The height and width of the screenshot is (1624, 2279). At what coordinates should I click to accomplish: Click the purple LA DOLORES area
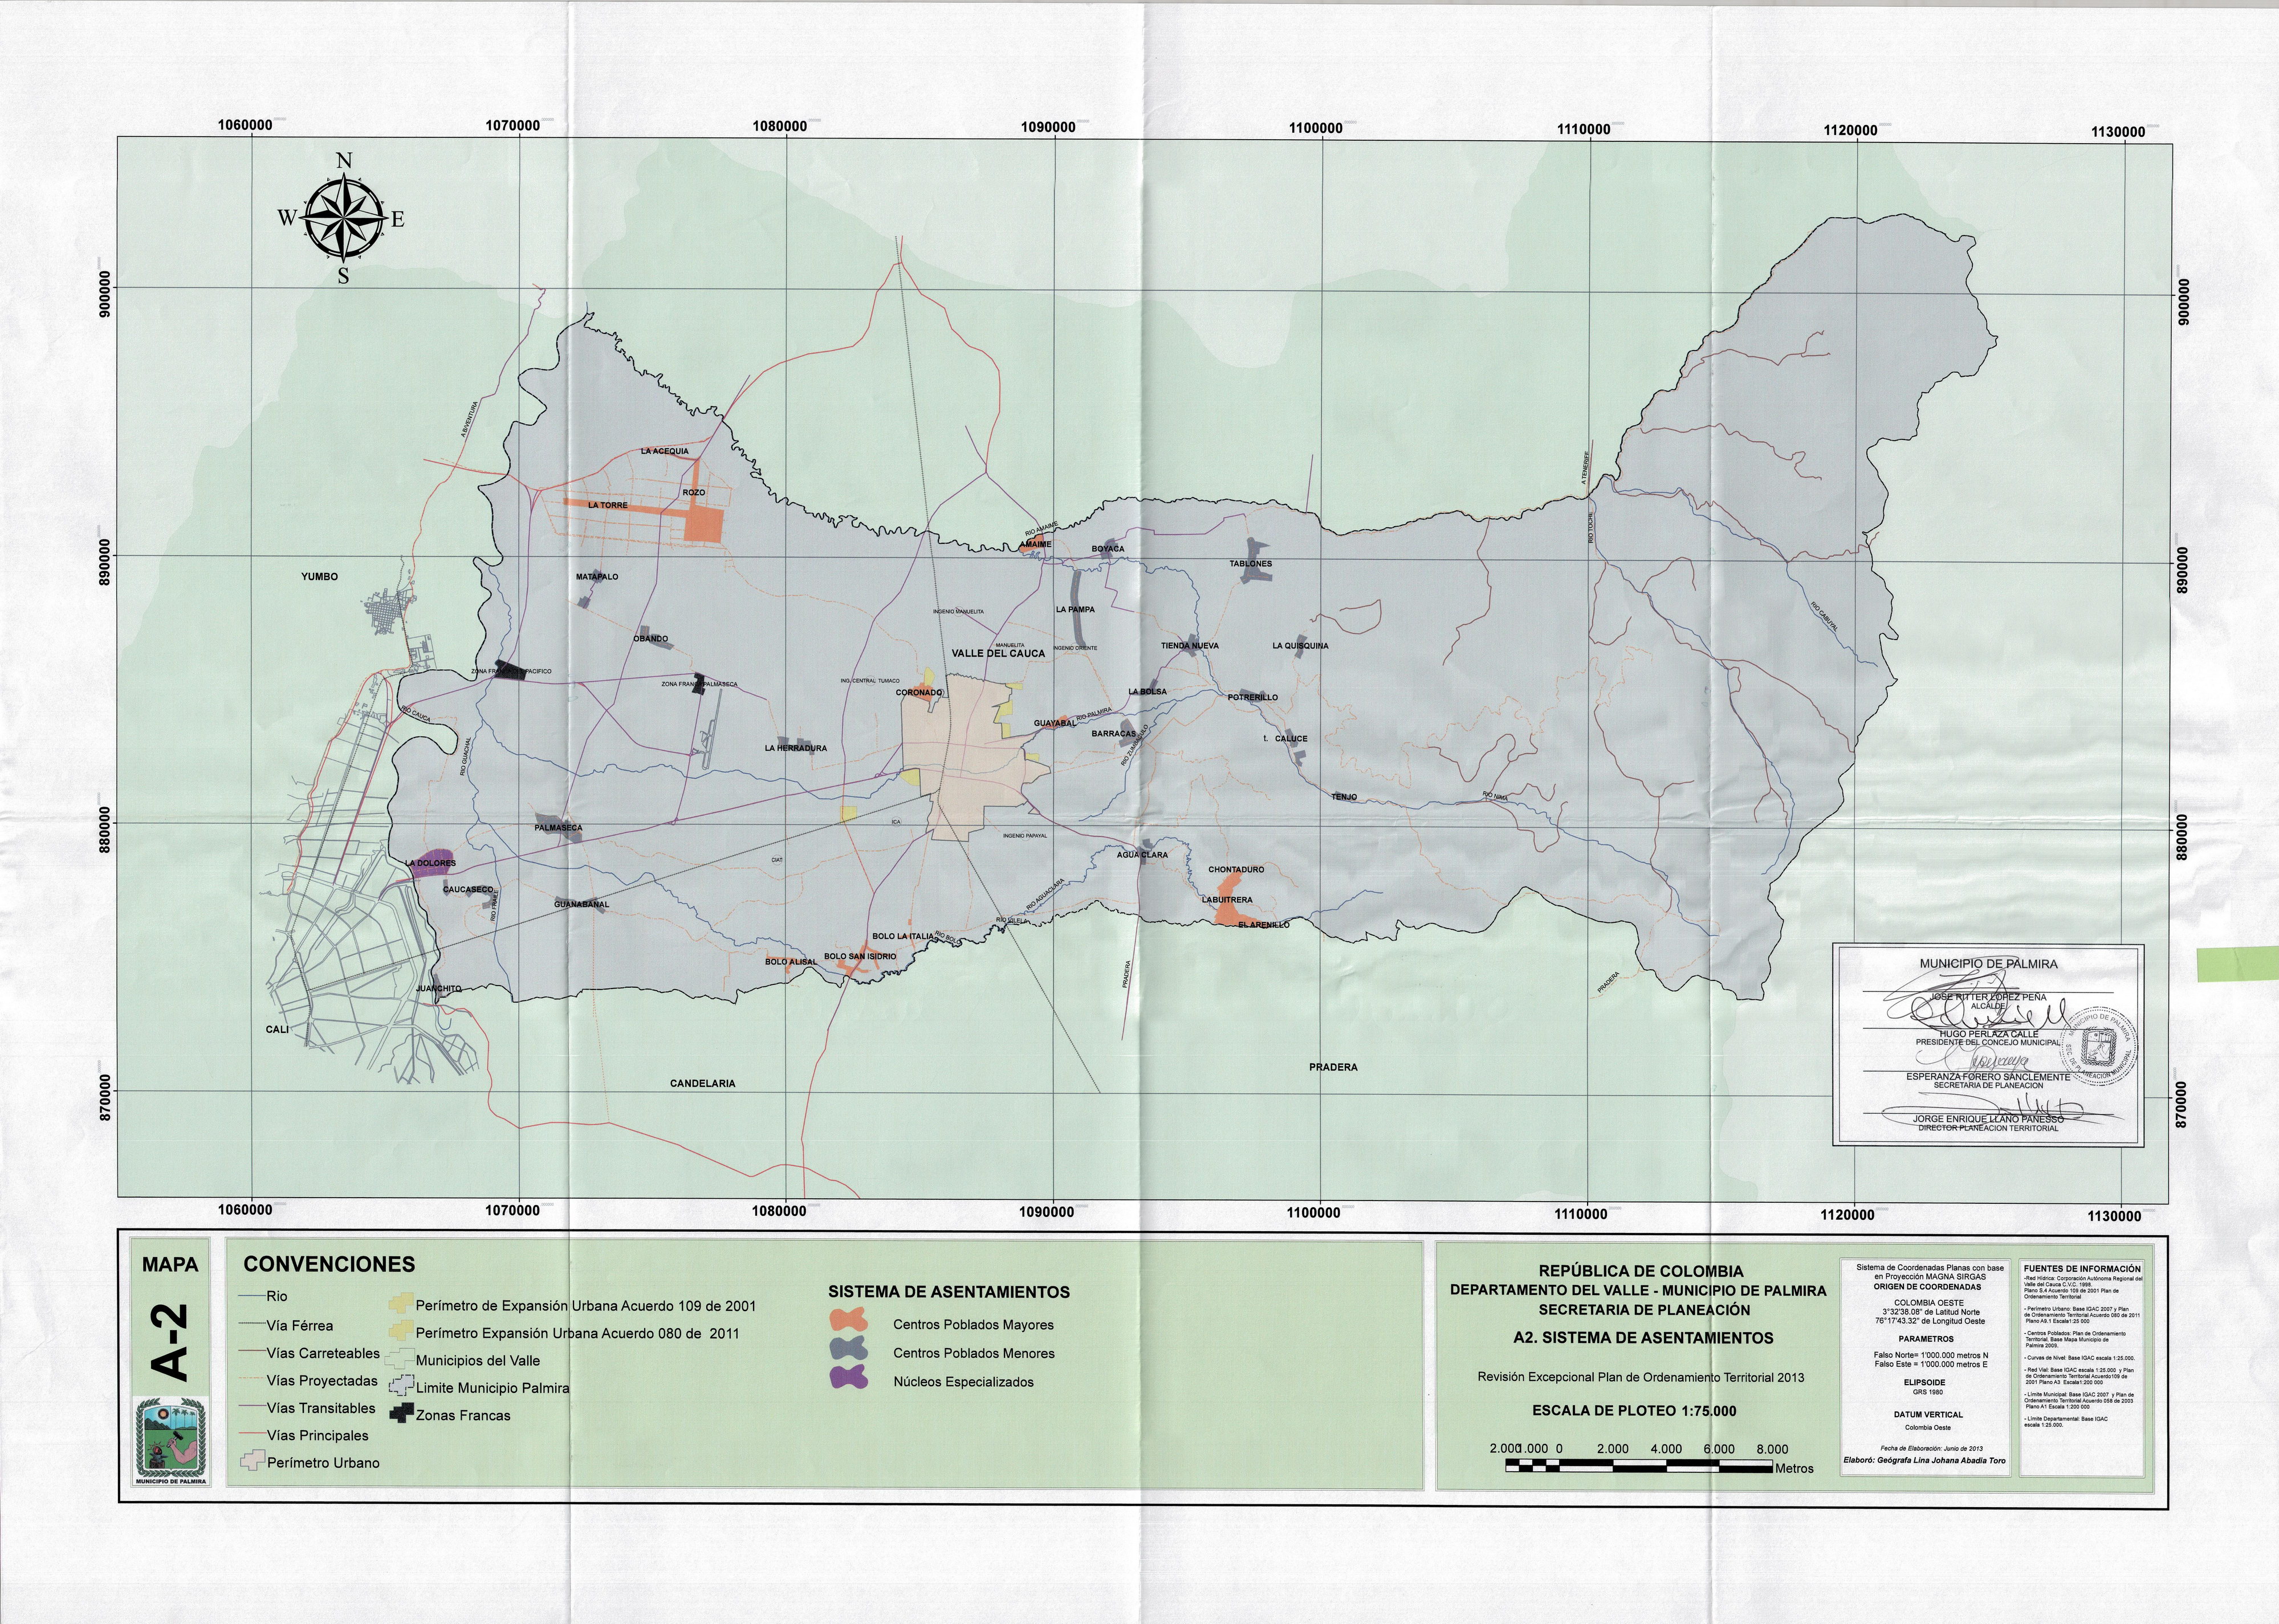click(433, 864)
